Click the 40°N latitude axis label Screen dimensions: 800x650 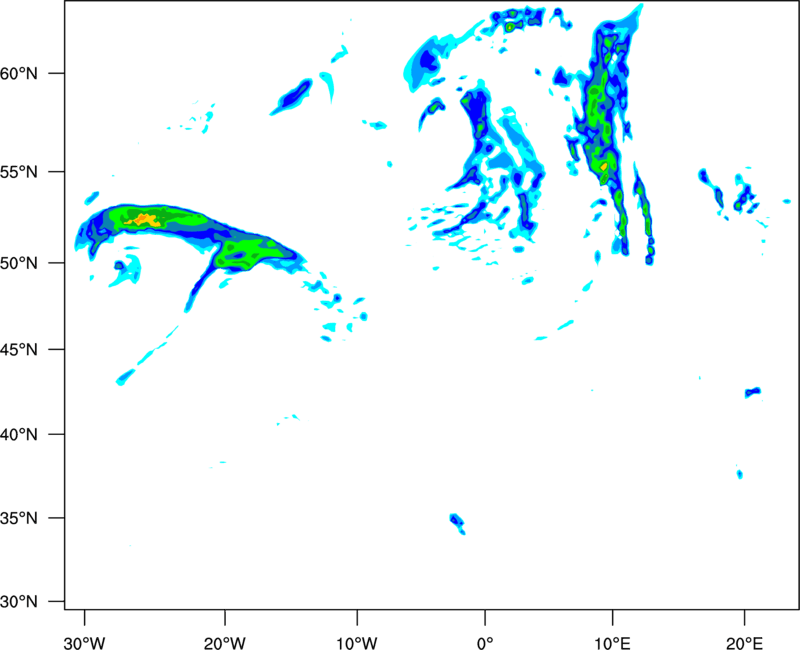(19, 435)
